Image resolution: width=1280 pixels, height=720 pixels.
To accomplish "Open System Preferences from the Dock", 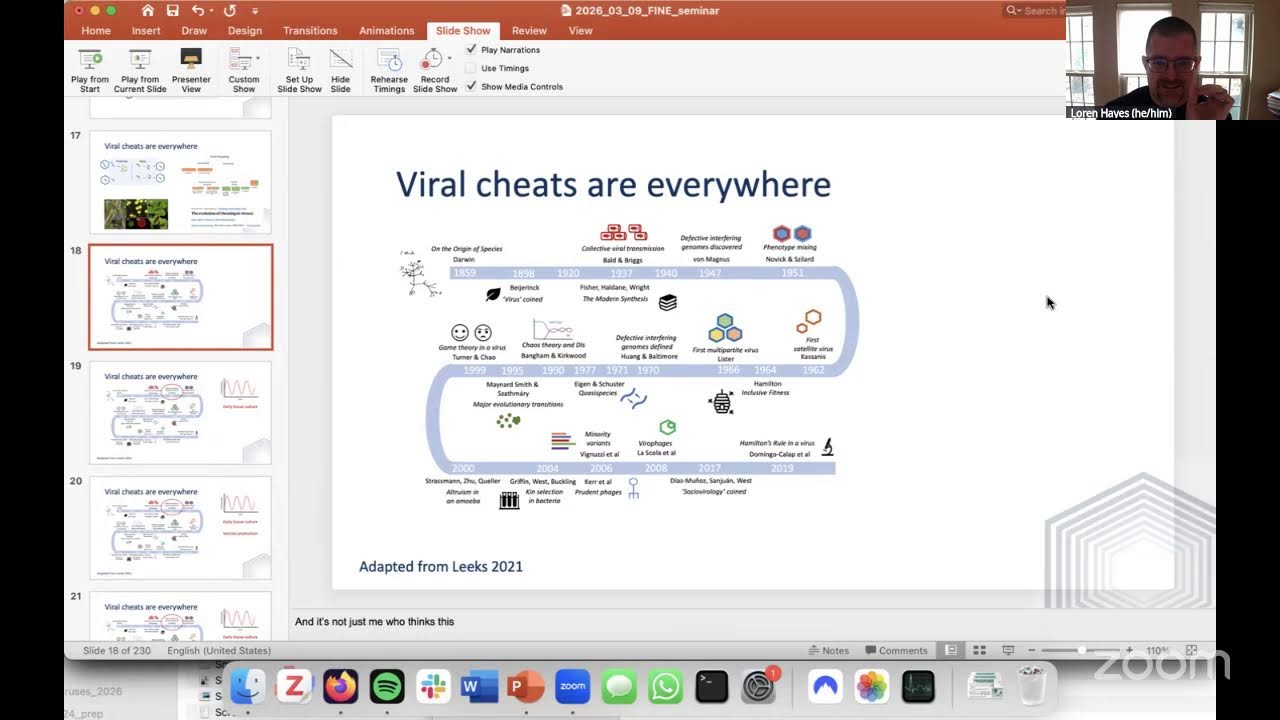I will [x=759, y=686].
